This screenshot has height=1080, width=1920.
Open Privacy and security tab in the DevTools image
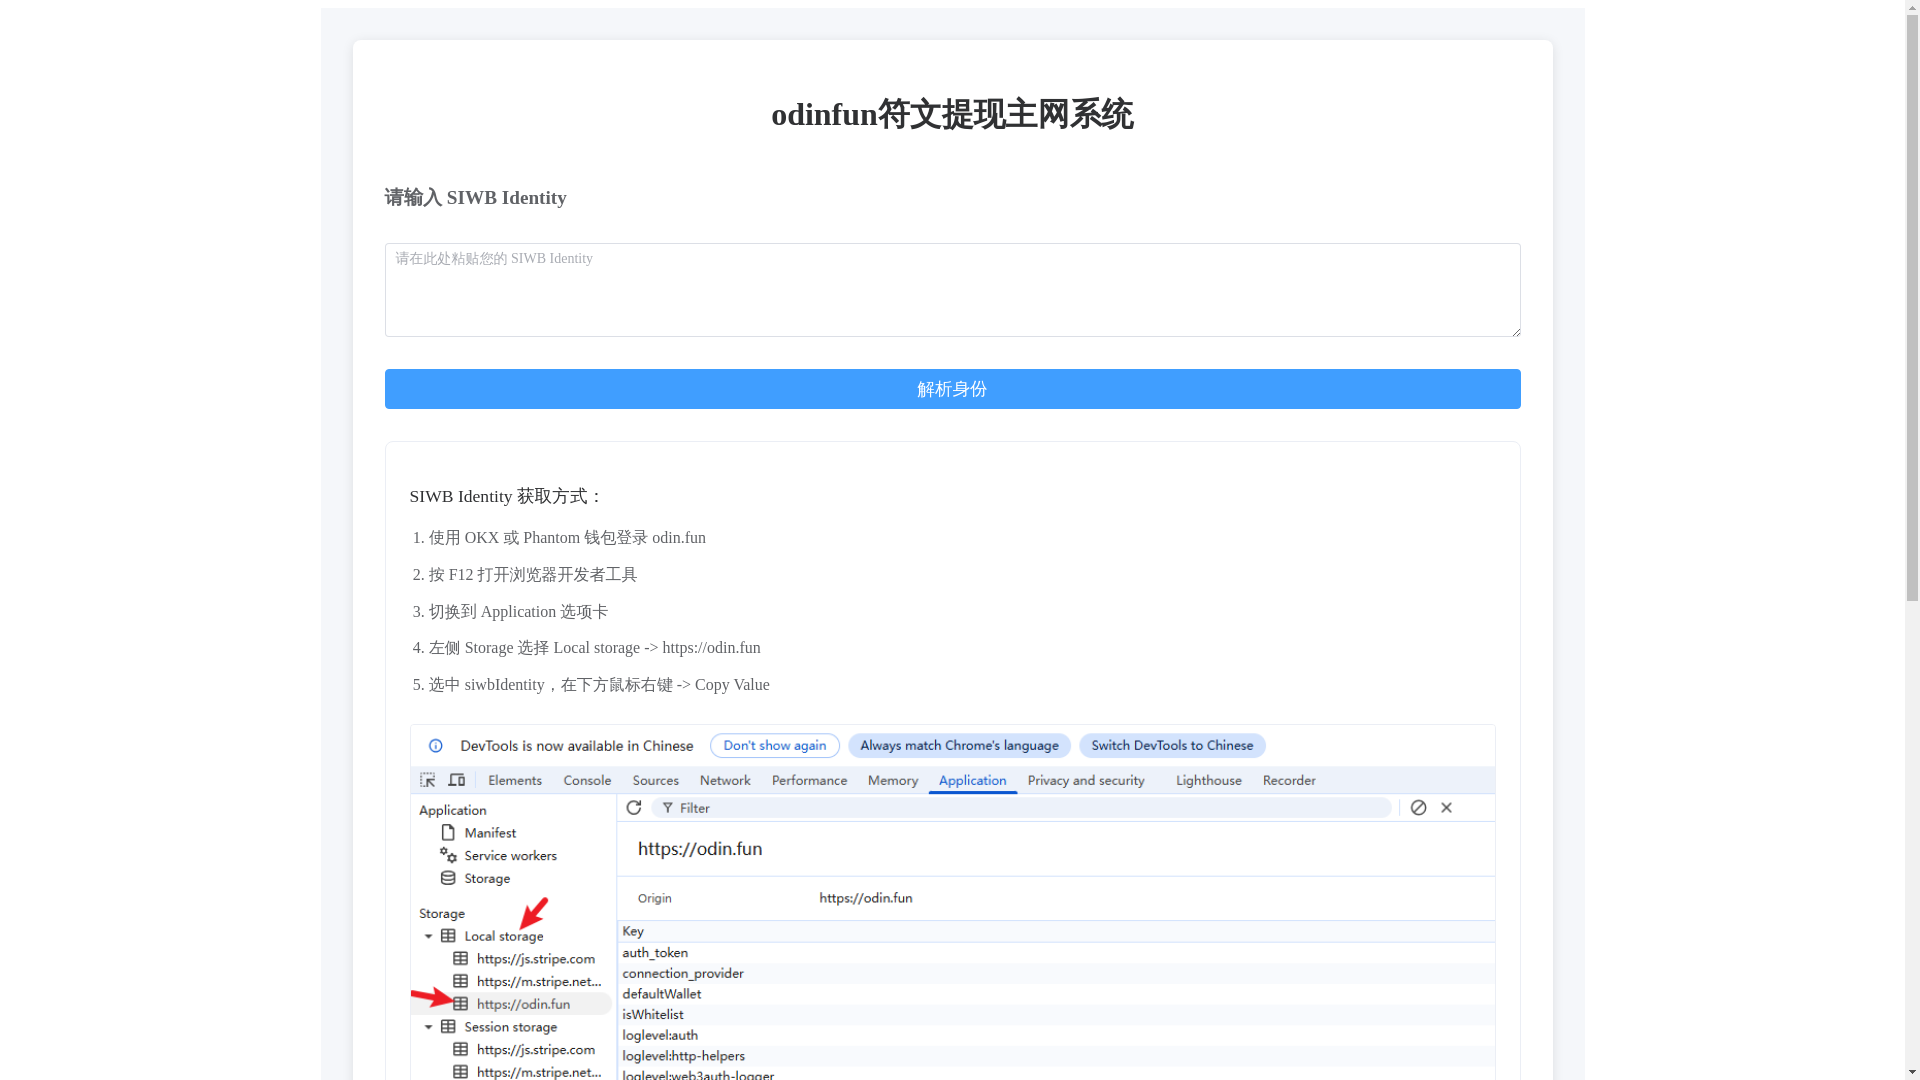pos(1086,781)
